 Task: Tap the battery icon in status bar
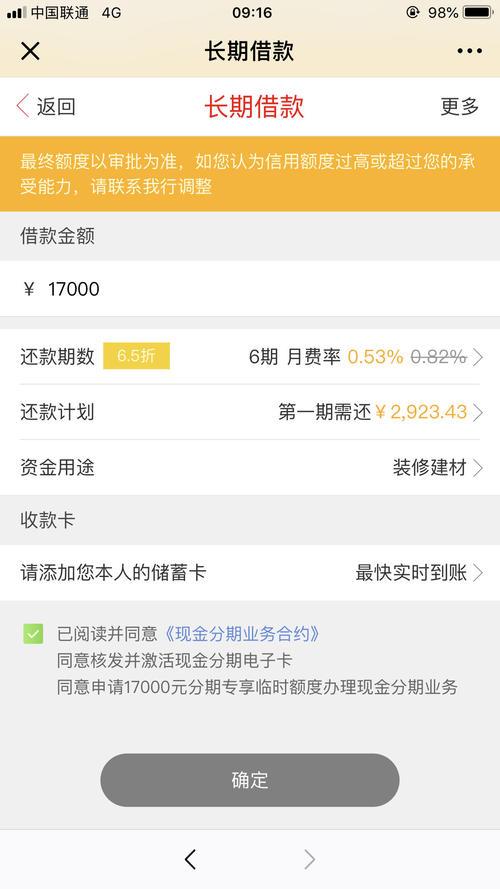coord(478,12)
